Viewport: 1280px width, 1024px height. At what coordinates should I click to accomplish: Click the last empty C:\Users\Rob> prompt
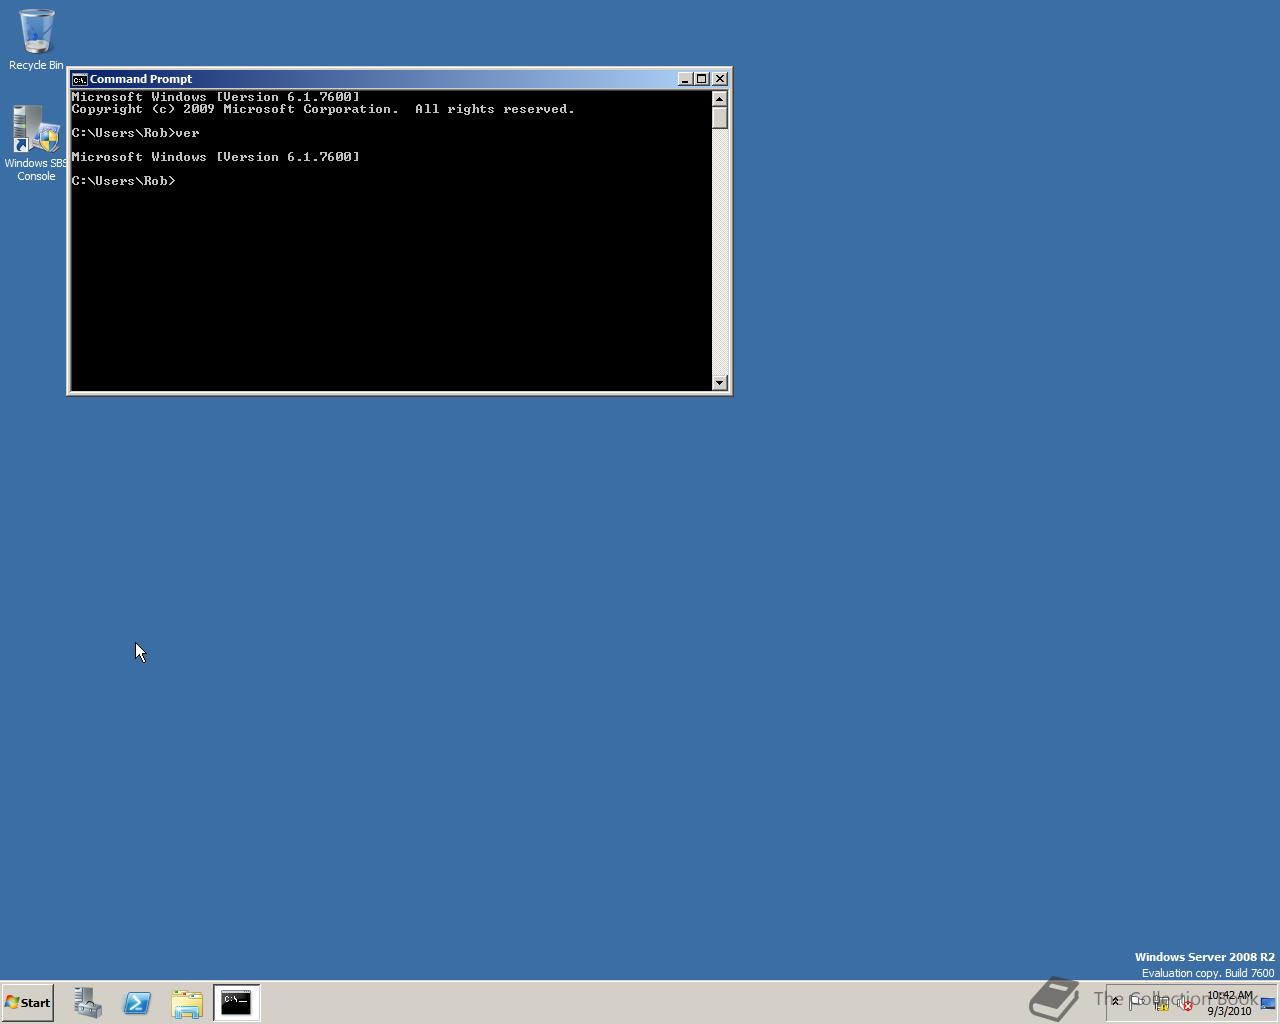coord(124,181)
